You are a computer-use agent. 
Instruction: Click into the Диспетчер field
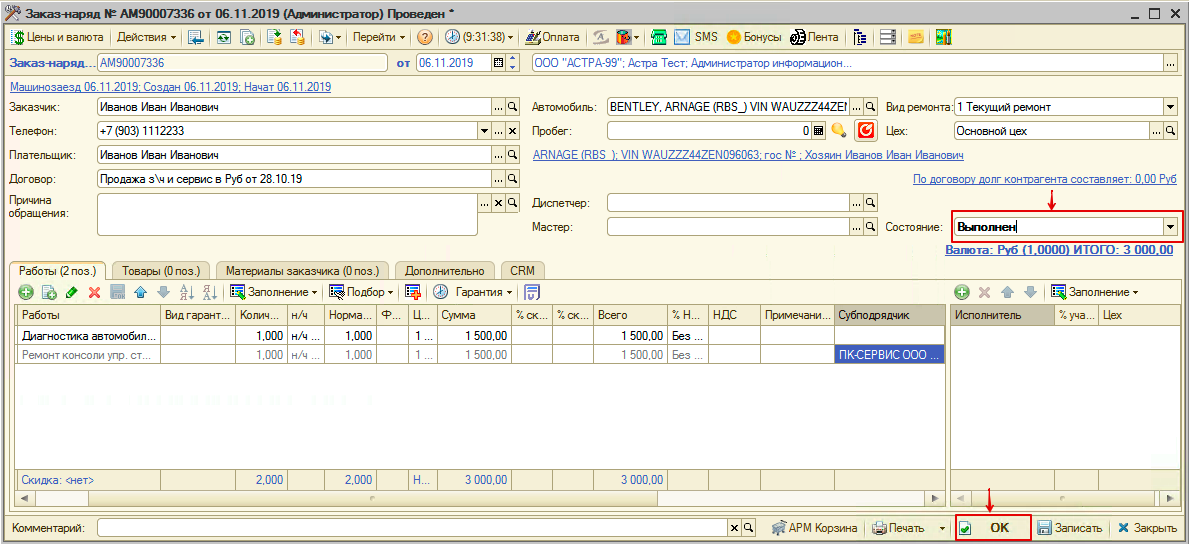click(728, 202)
